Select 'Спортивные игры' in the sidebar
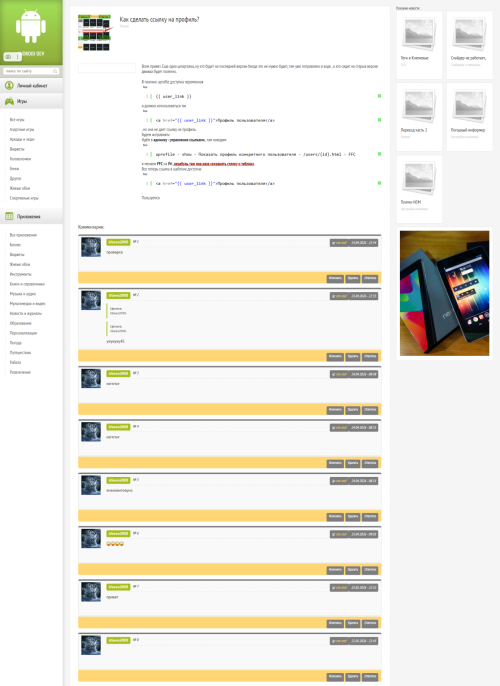 (x=24, y=198)
